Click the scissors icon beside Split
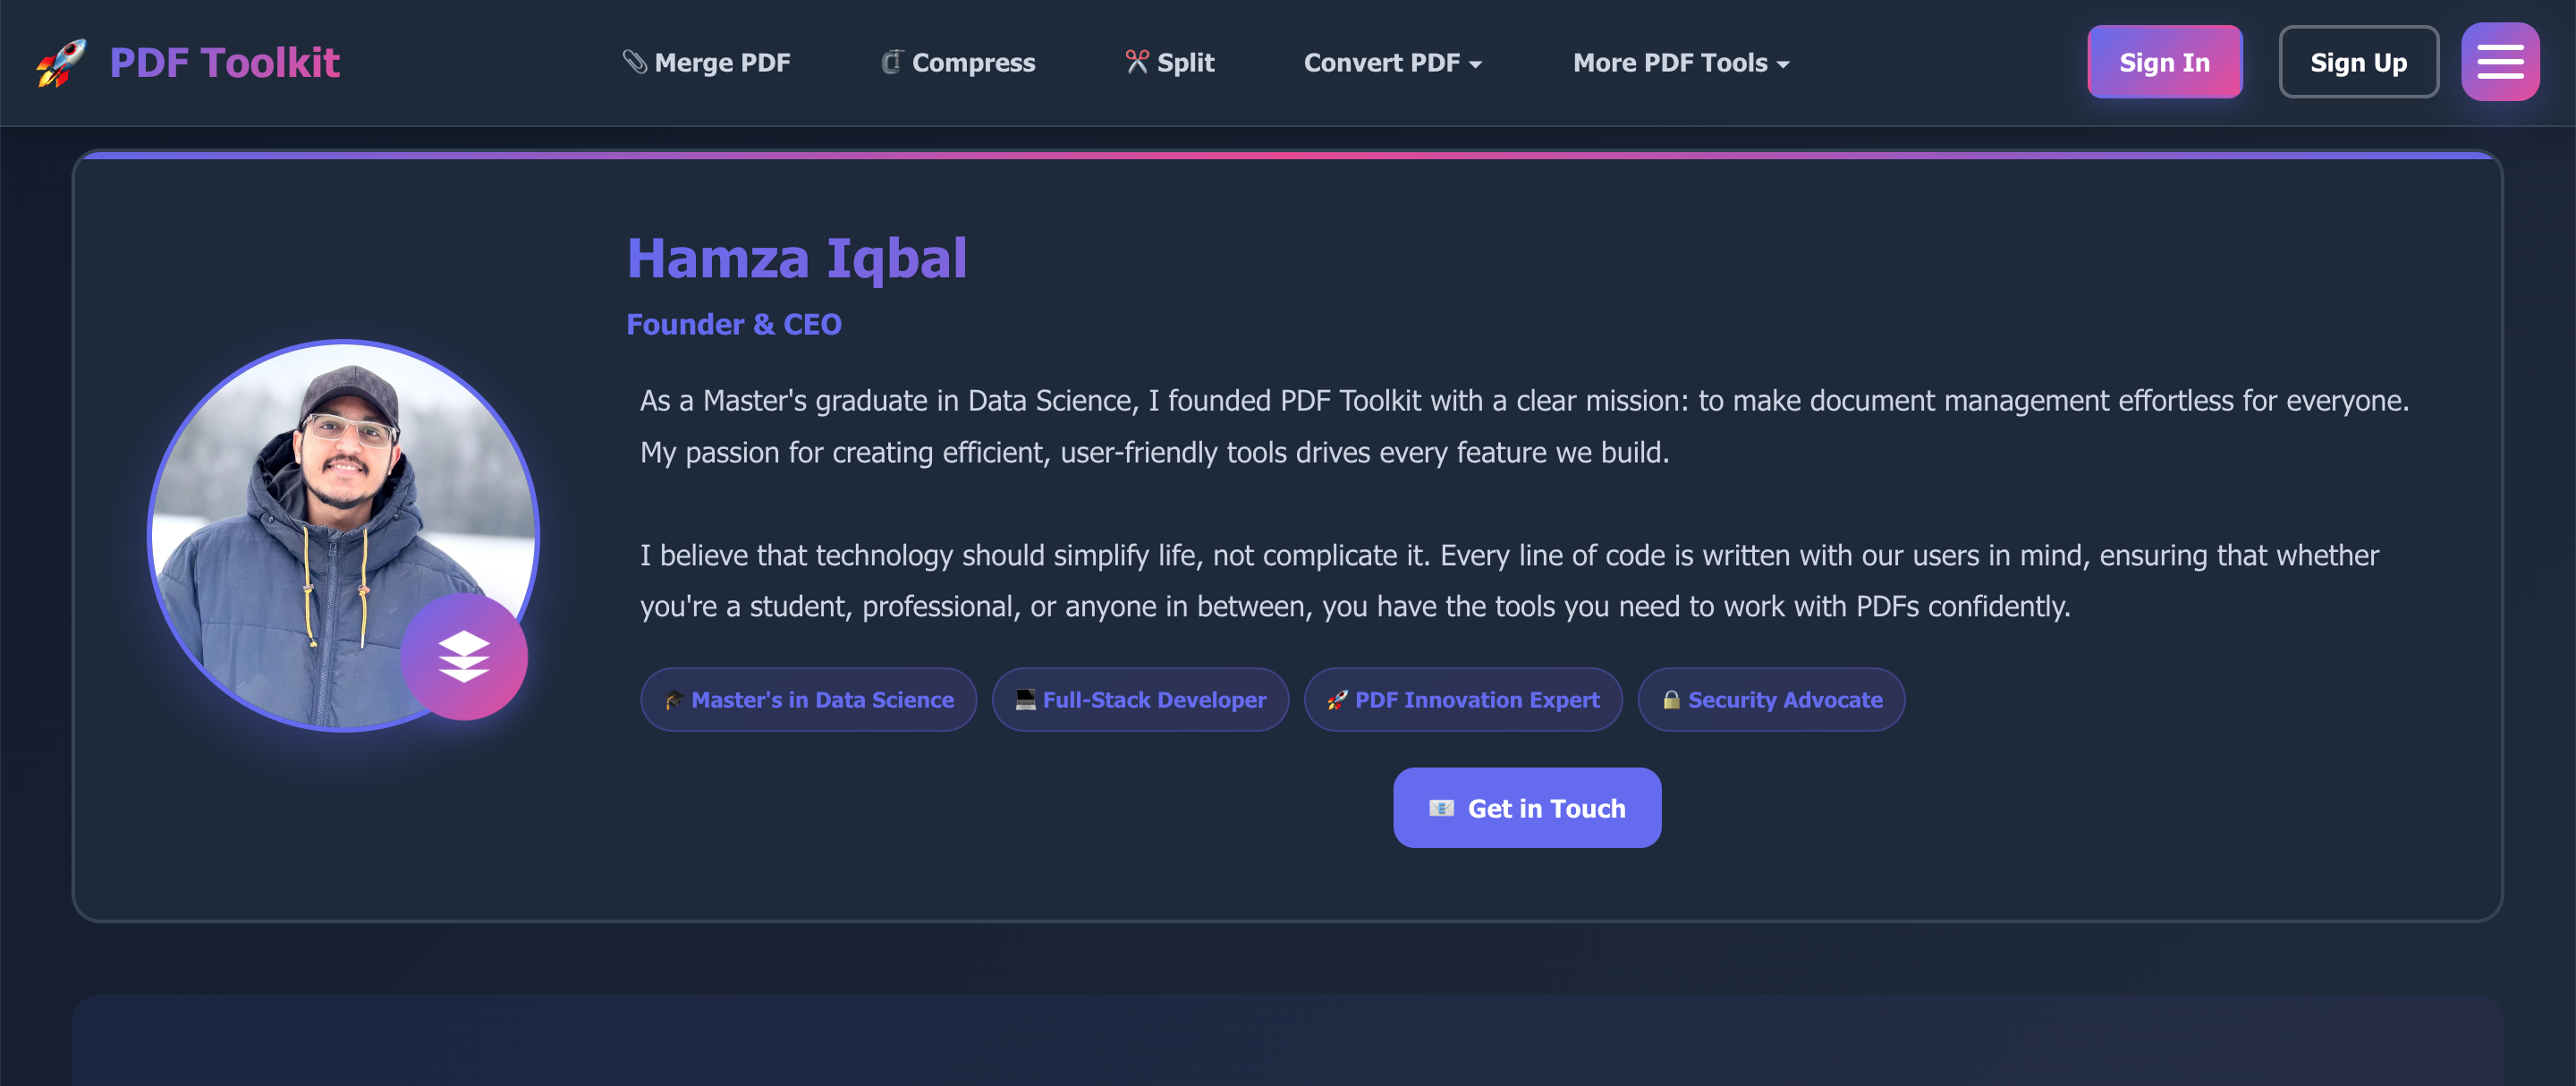Image resolution: width=2576 pixels, height=1086 pixels. (1137, 62)
